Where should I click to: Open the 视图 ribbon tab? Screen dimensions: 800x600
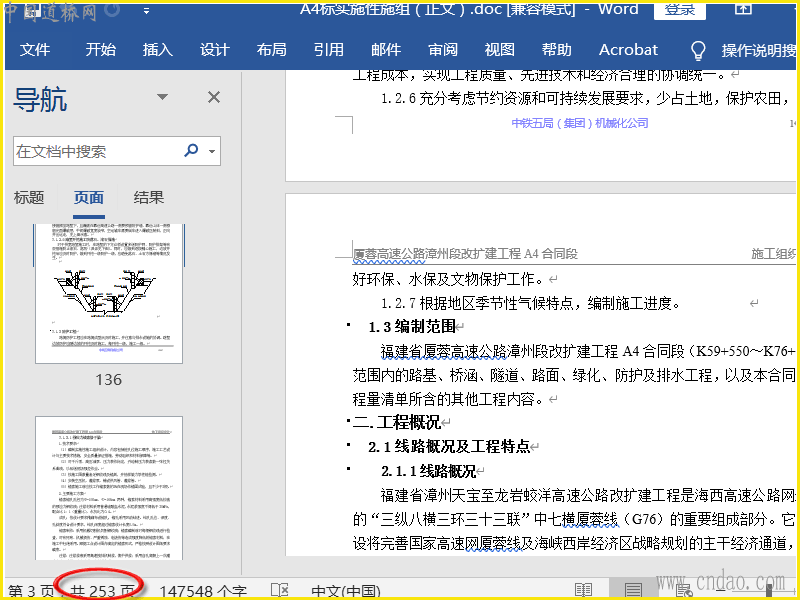[499, 49]
